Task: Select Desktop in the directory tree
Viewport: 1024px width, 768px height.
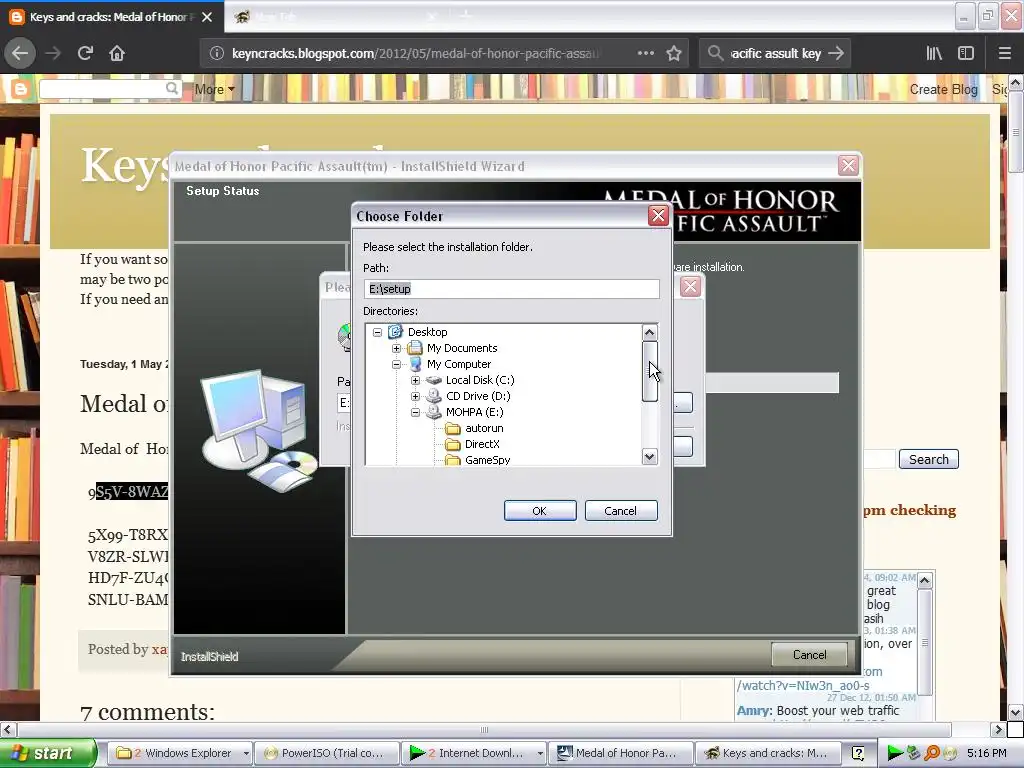Action: 427,332
